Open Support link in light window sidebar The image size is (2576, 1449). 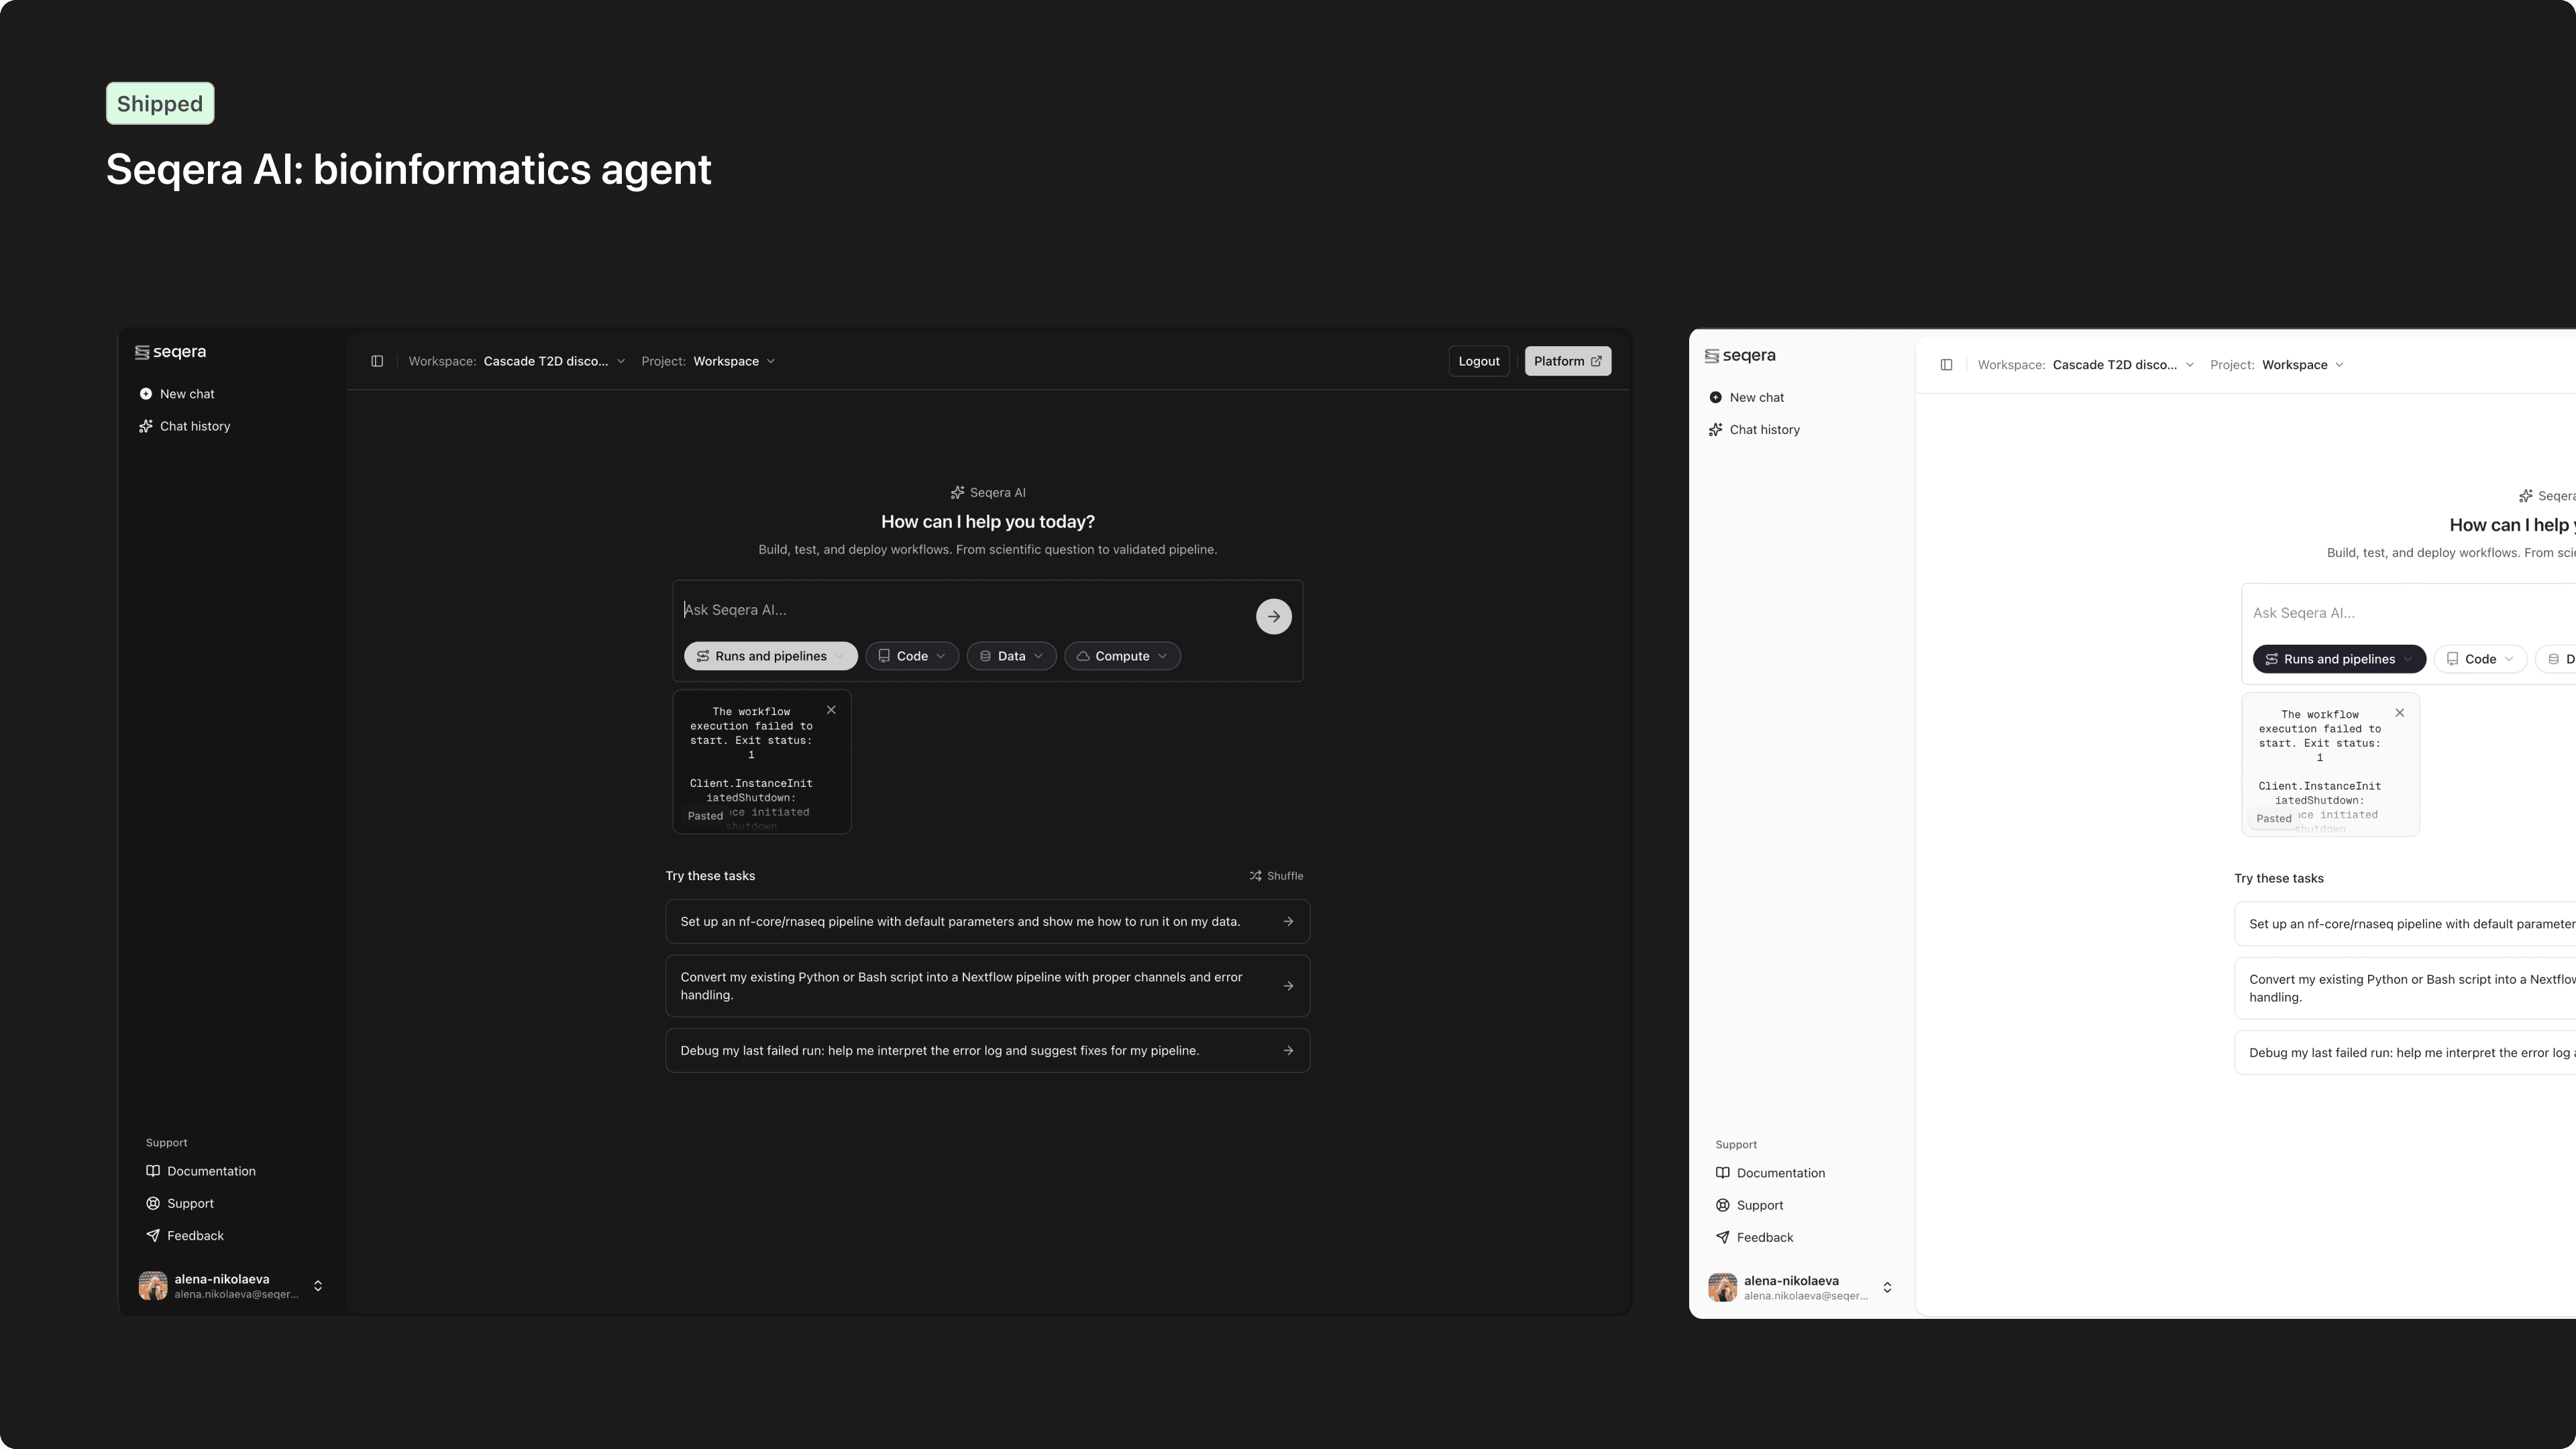click(1750, 1205)
